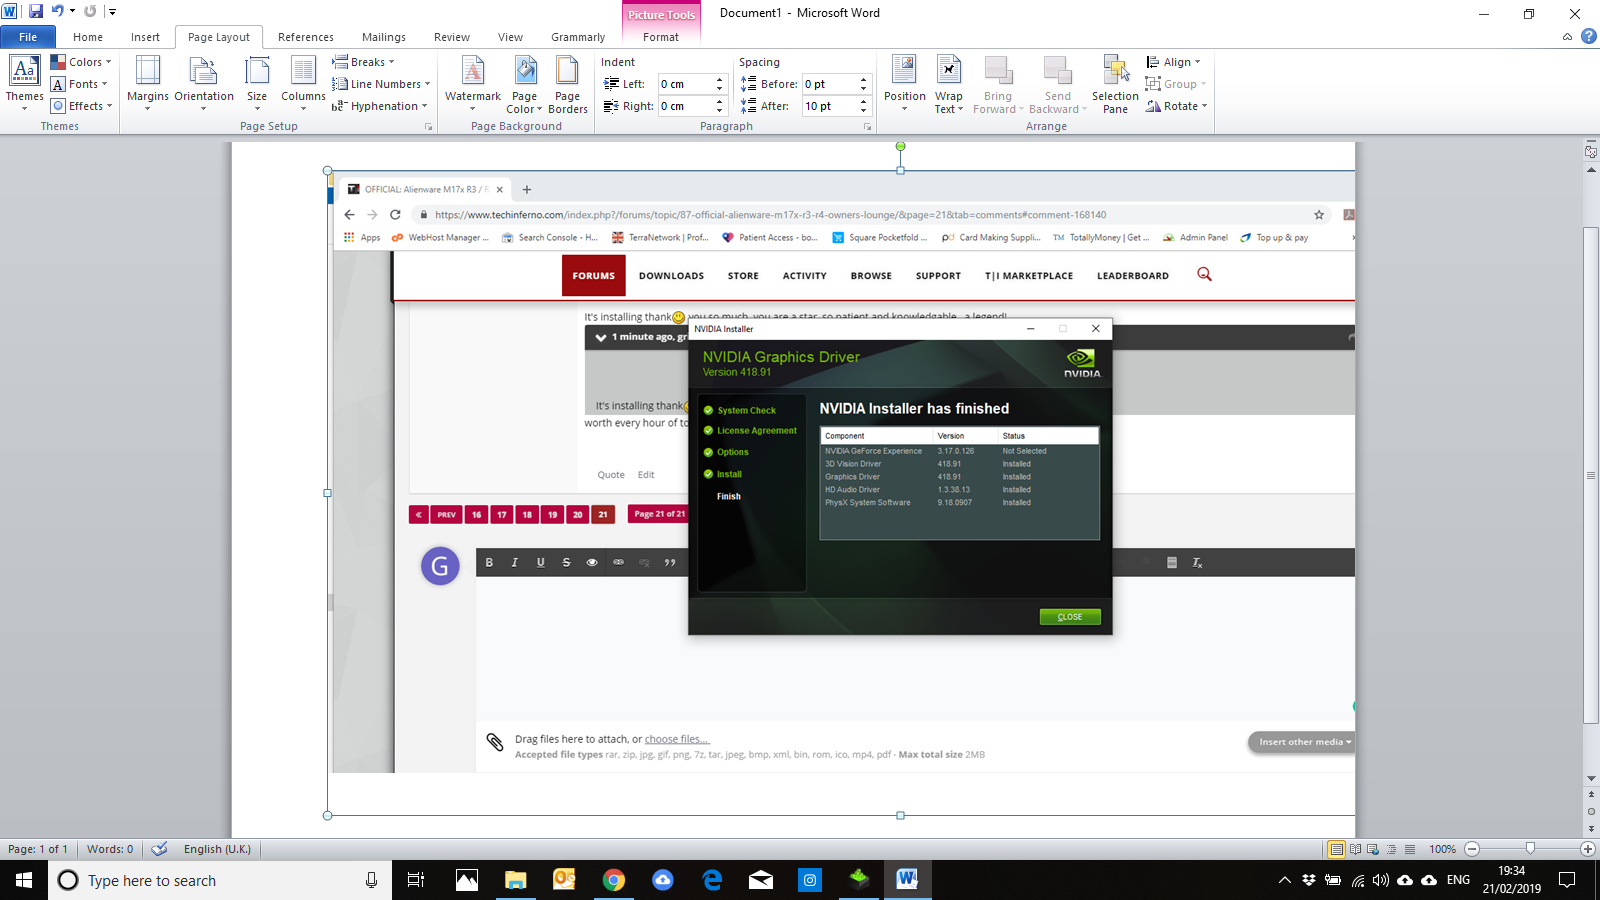This screenshot has width=1600, height=900.
Task: Undo the last action
Action: pos(58,11)
